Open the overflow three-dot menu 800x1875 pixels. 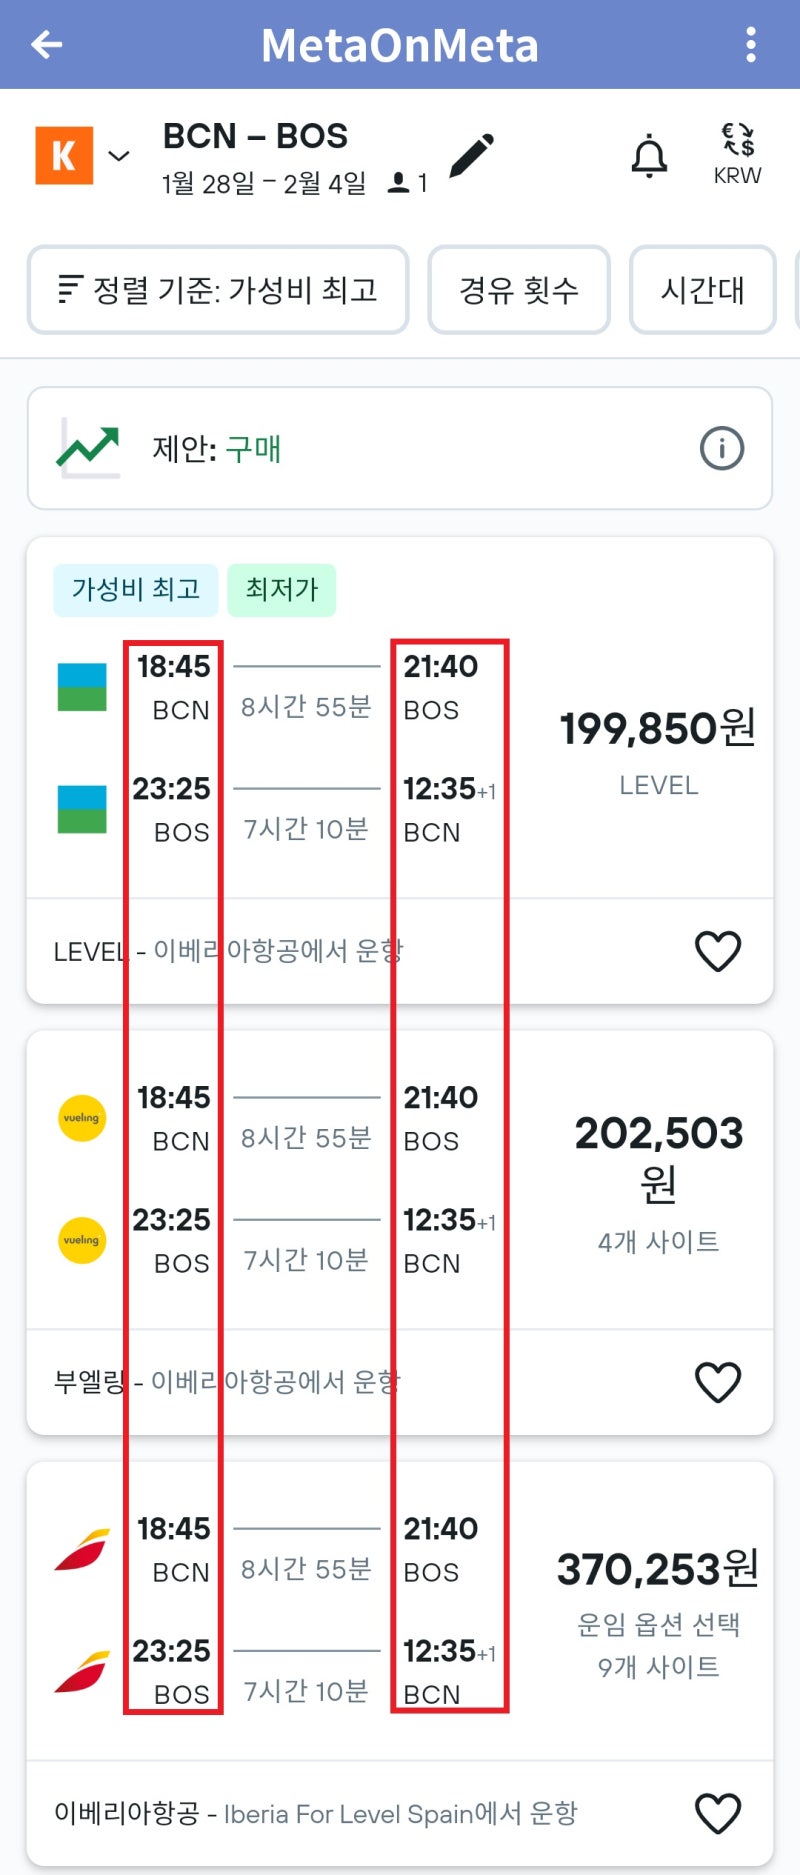751,44
